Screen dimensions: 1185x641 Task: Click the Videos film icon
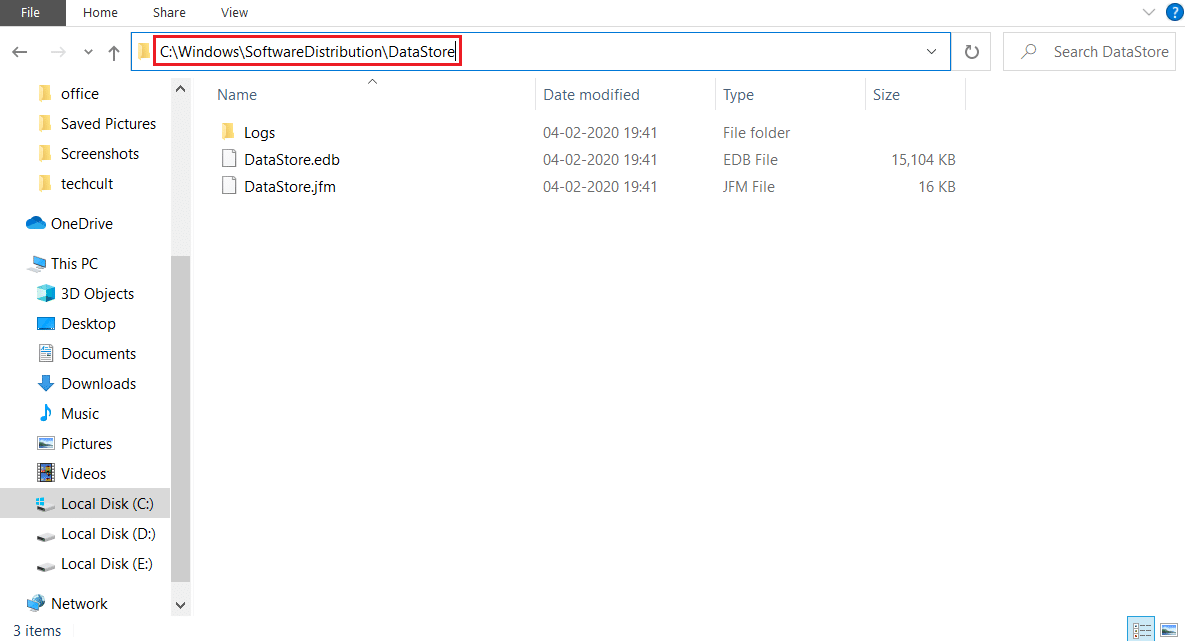pos(46,473)
